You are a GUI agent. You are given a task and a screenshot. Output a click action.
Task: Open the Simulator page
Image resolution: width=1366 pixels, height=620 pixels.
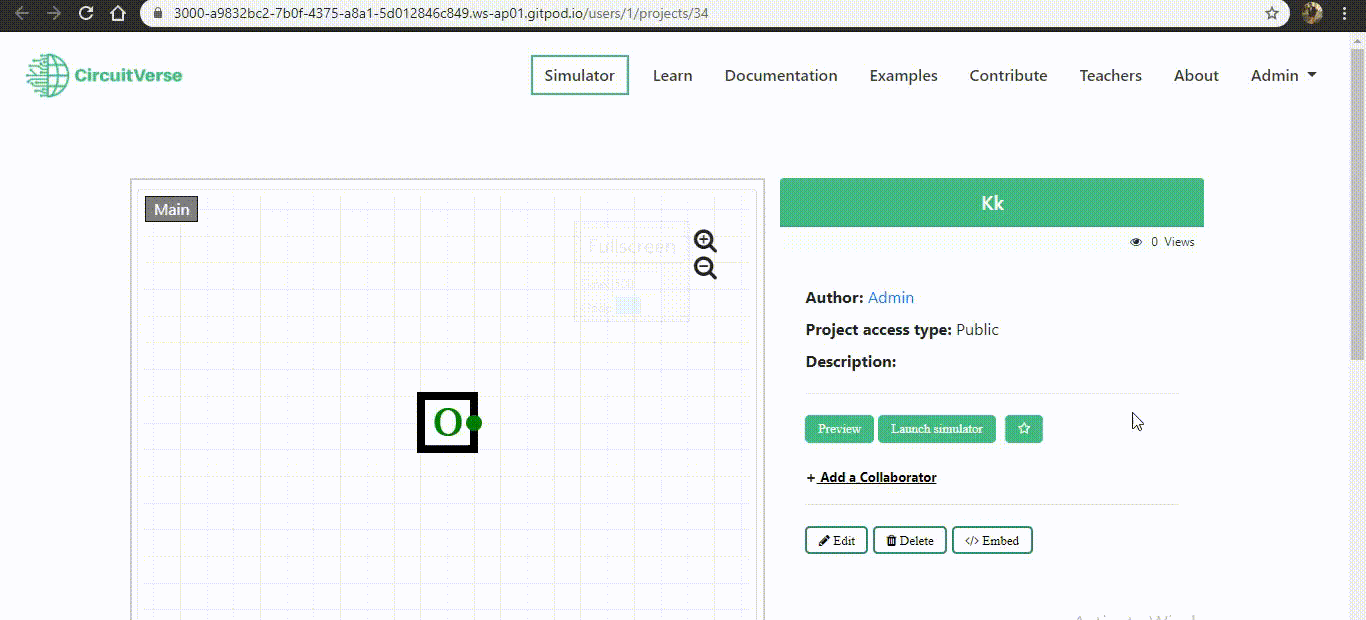[580, 76]
